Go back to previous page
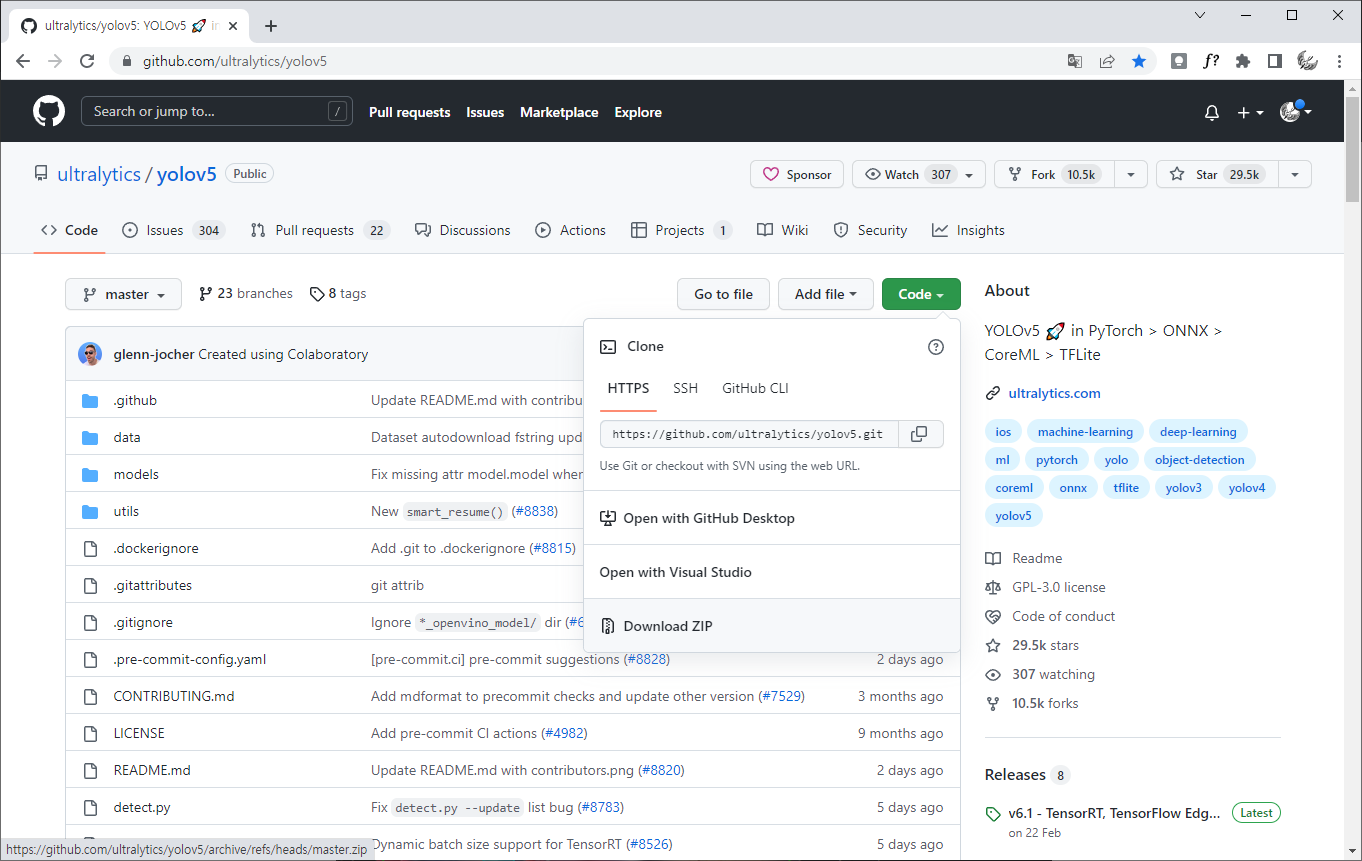This screenshot has height=861, width=1362. point(23,61)
